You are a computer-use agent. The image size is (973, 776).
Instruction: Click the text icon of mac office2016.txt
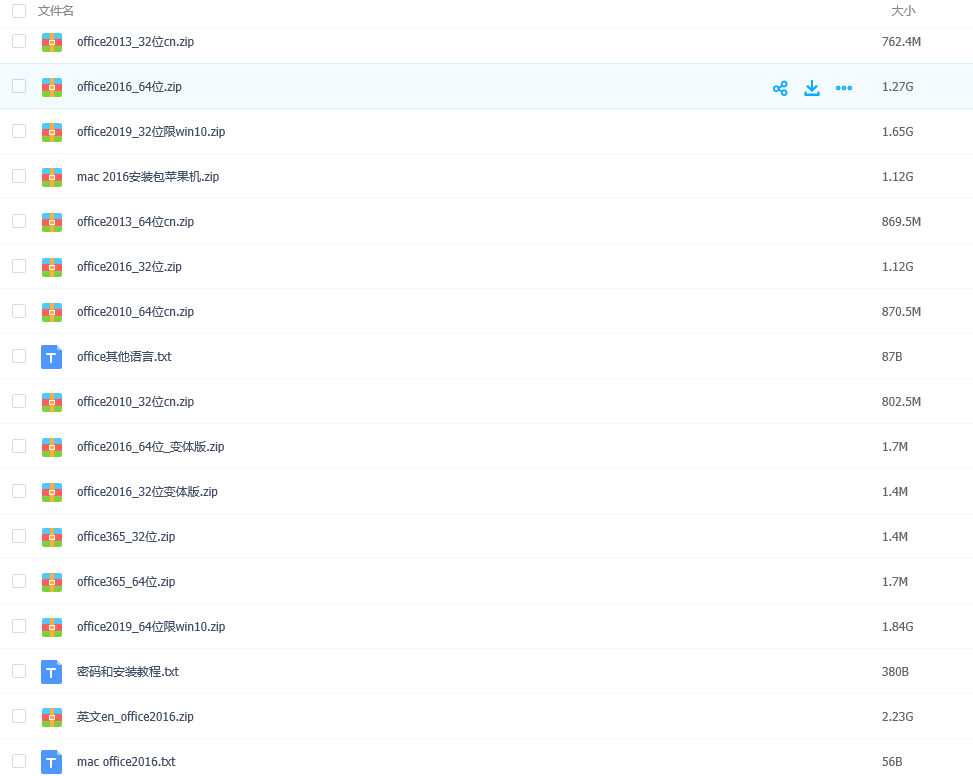(52, 762)
